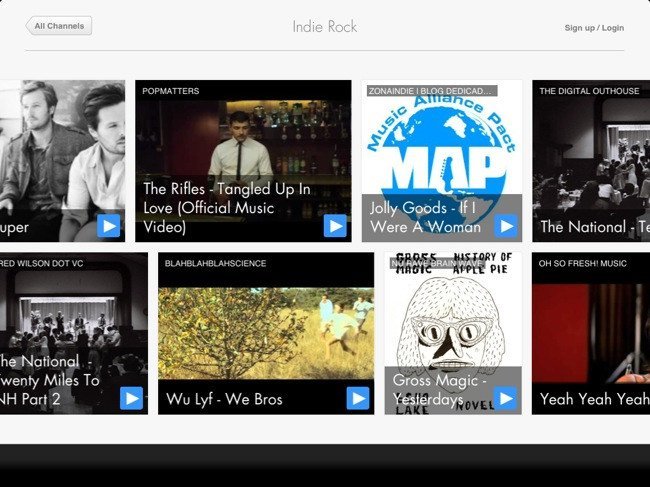Open the POPMATTERS source label
The width and height of the screenshot is (650, 487).
[170, 91]
